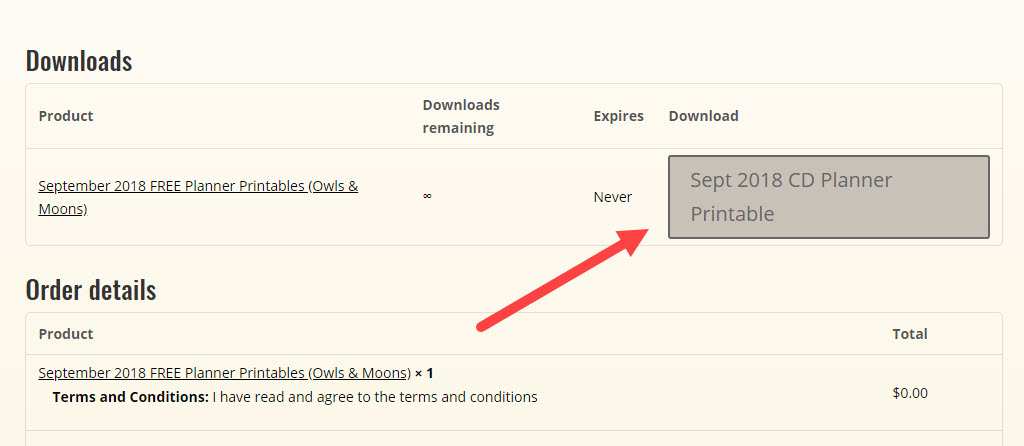
Task: Select the Order details section heading
Action: [x=91, y=290]
